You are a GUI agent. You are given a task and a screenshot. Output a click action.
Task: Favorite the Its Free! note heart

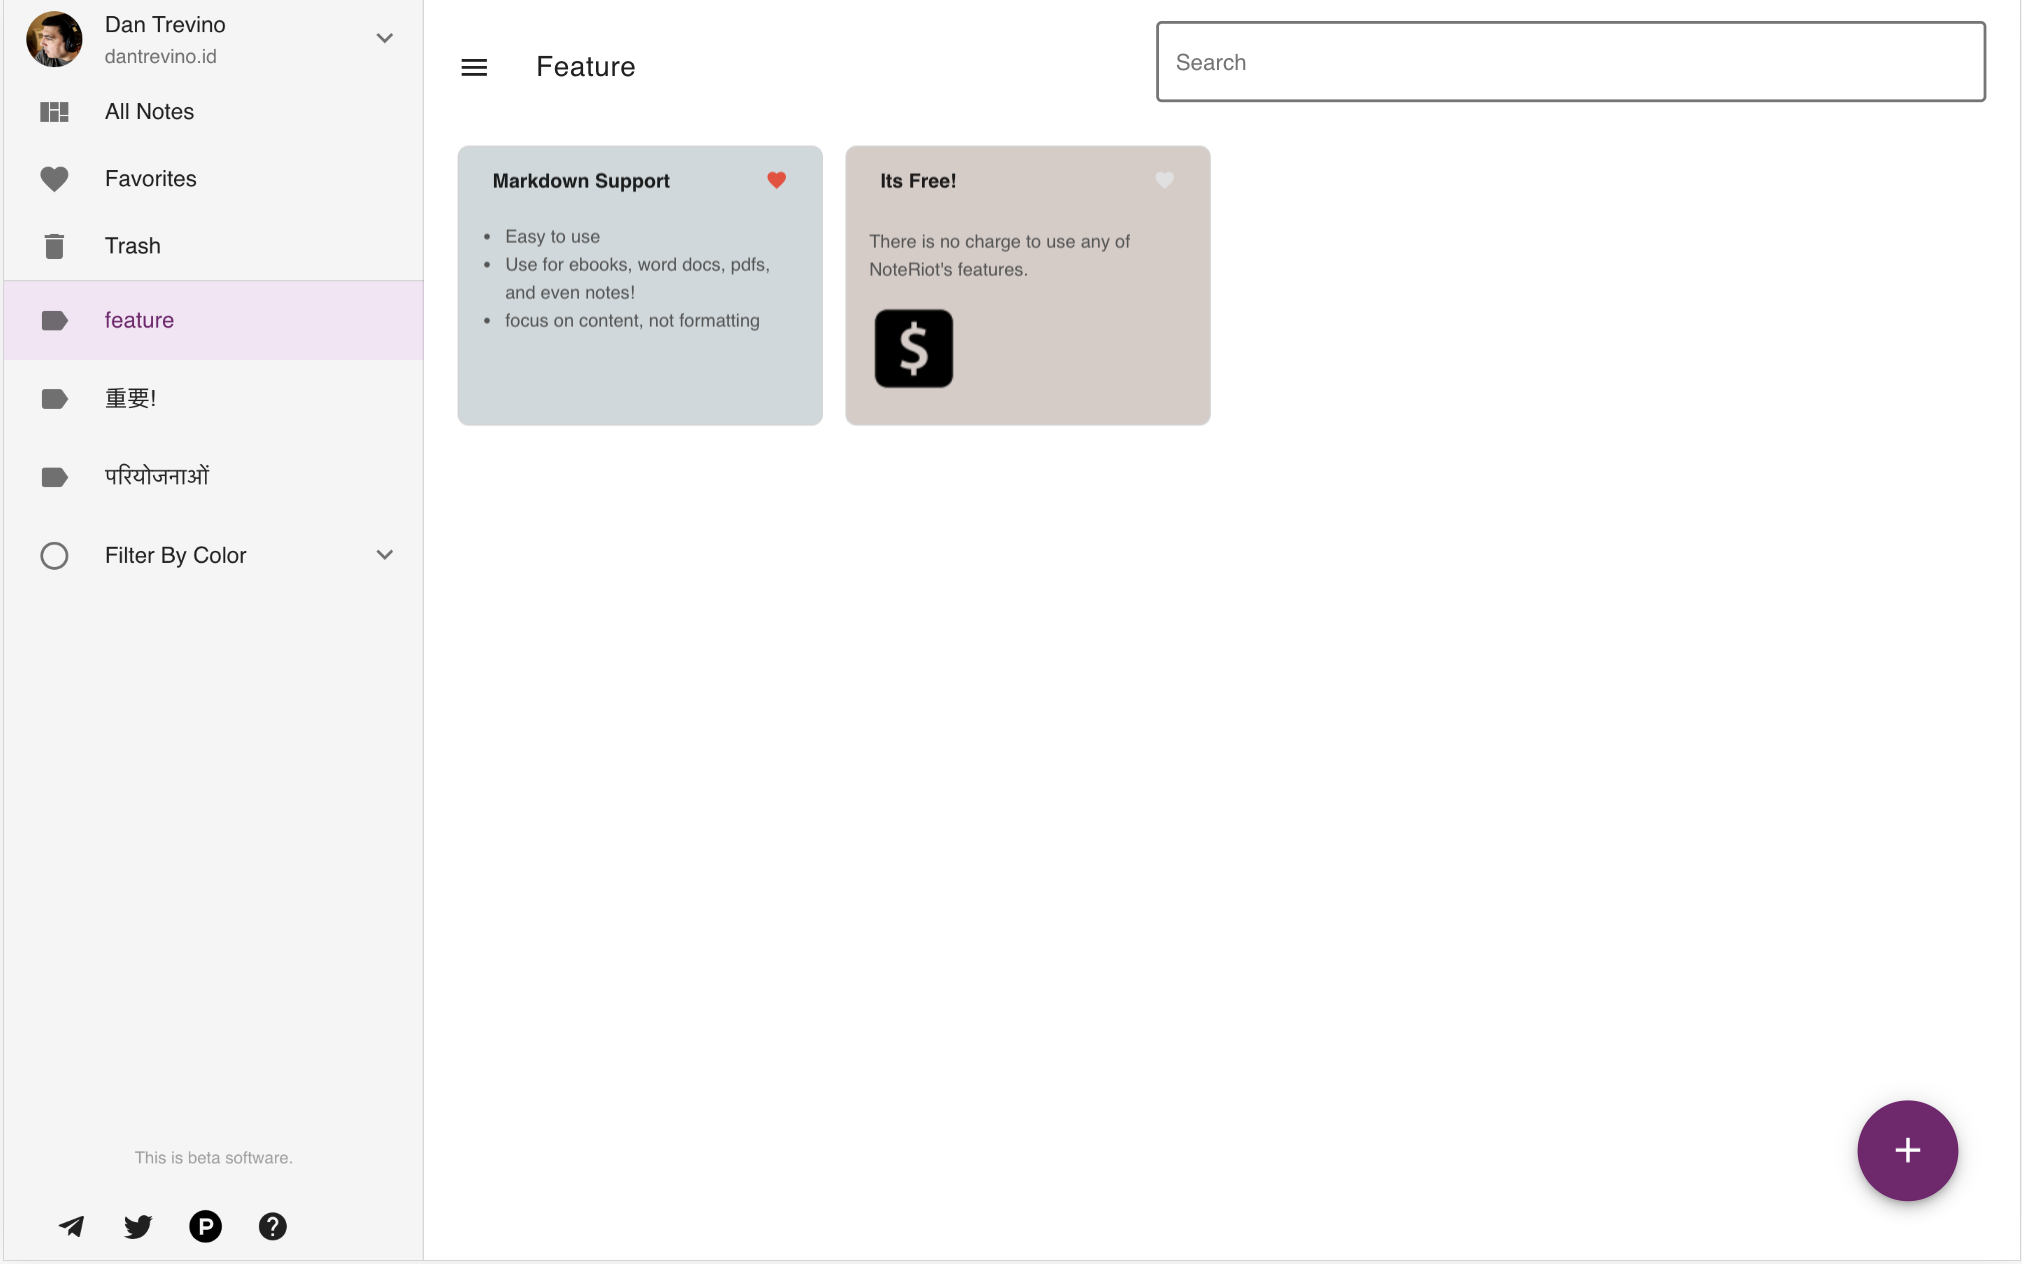click(x=1164, y=180)
